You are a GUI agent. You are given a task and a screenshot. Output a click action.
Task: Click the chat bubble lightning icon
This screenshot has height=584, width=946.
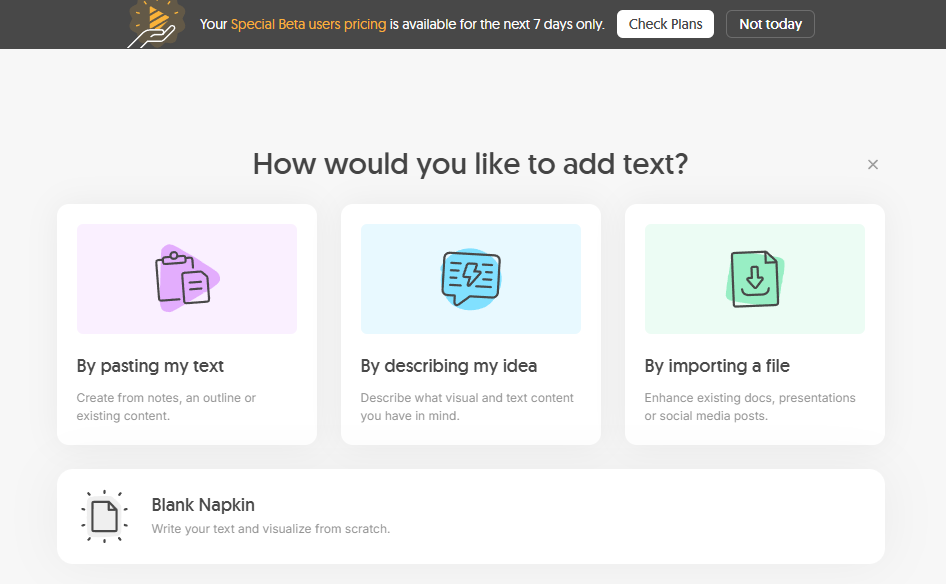tap(470, 278)
